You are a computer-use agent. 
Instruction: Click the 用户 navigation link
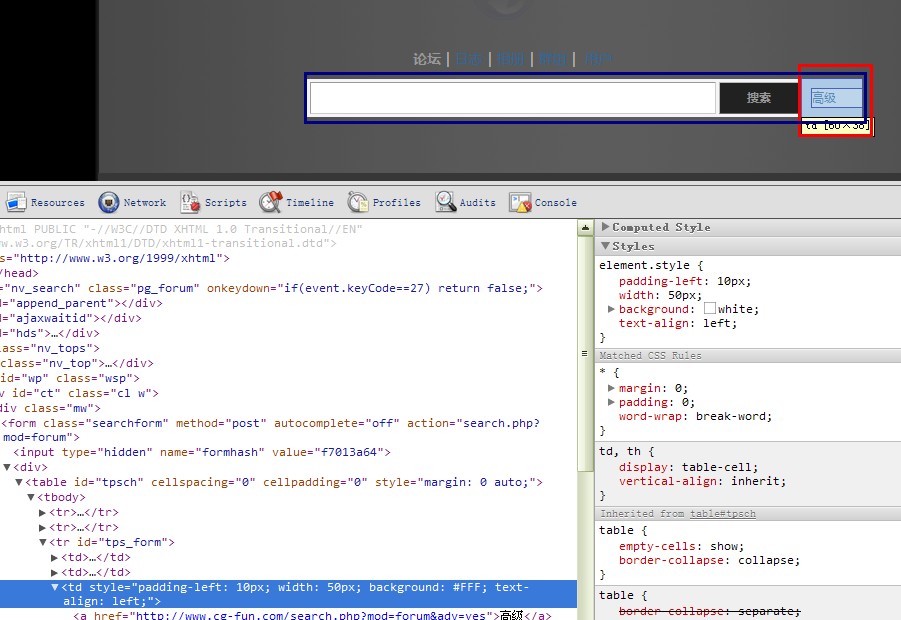pyautogui.click(x=599, y=59)
